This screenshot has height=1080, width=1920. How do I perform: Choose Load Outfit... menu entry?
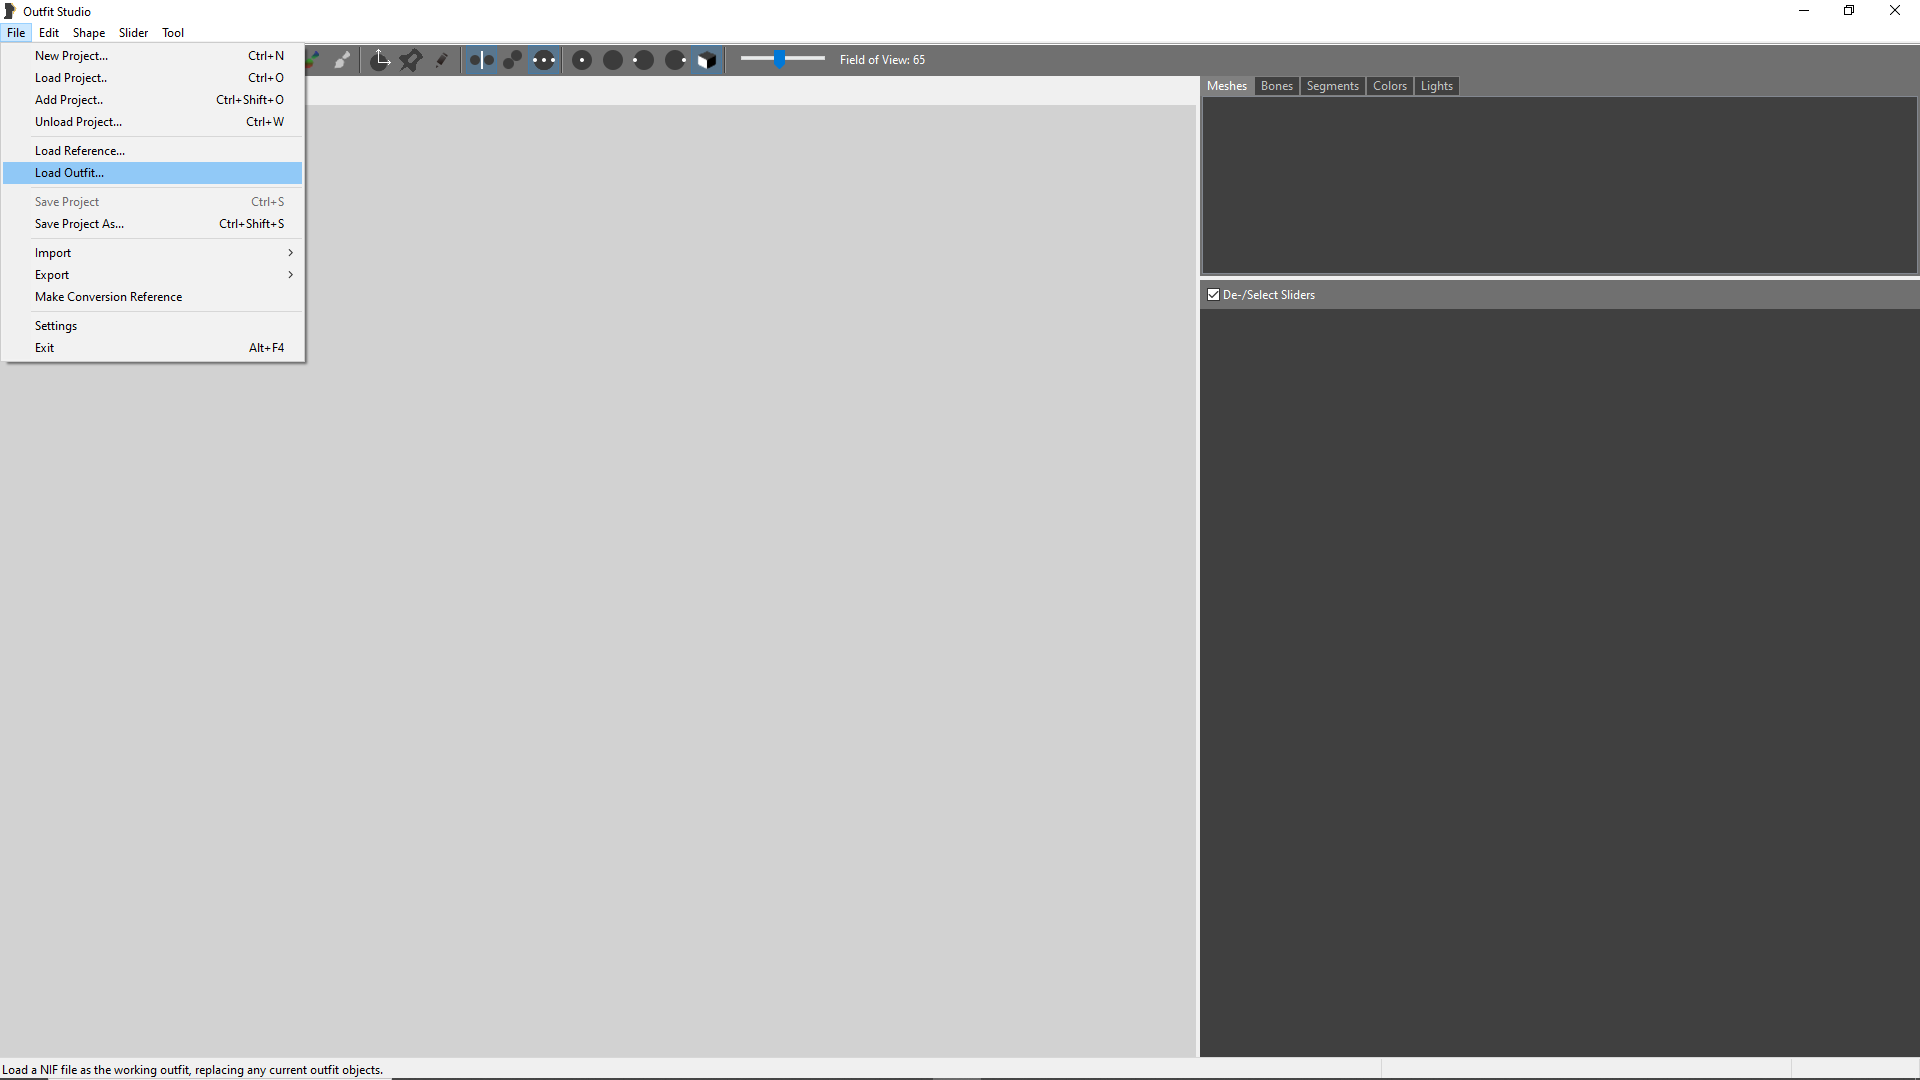tap(153, 173)
